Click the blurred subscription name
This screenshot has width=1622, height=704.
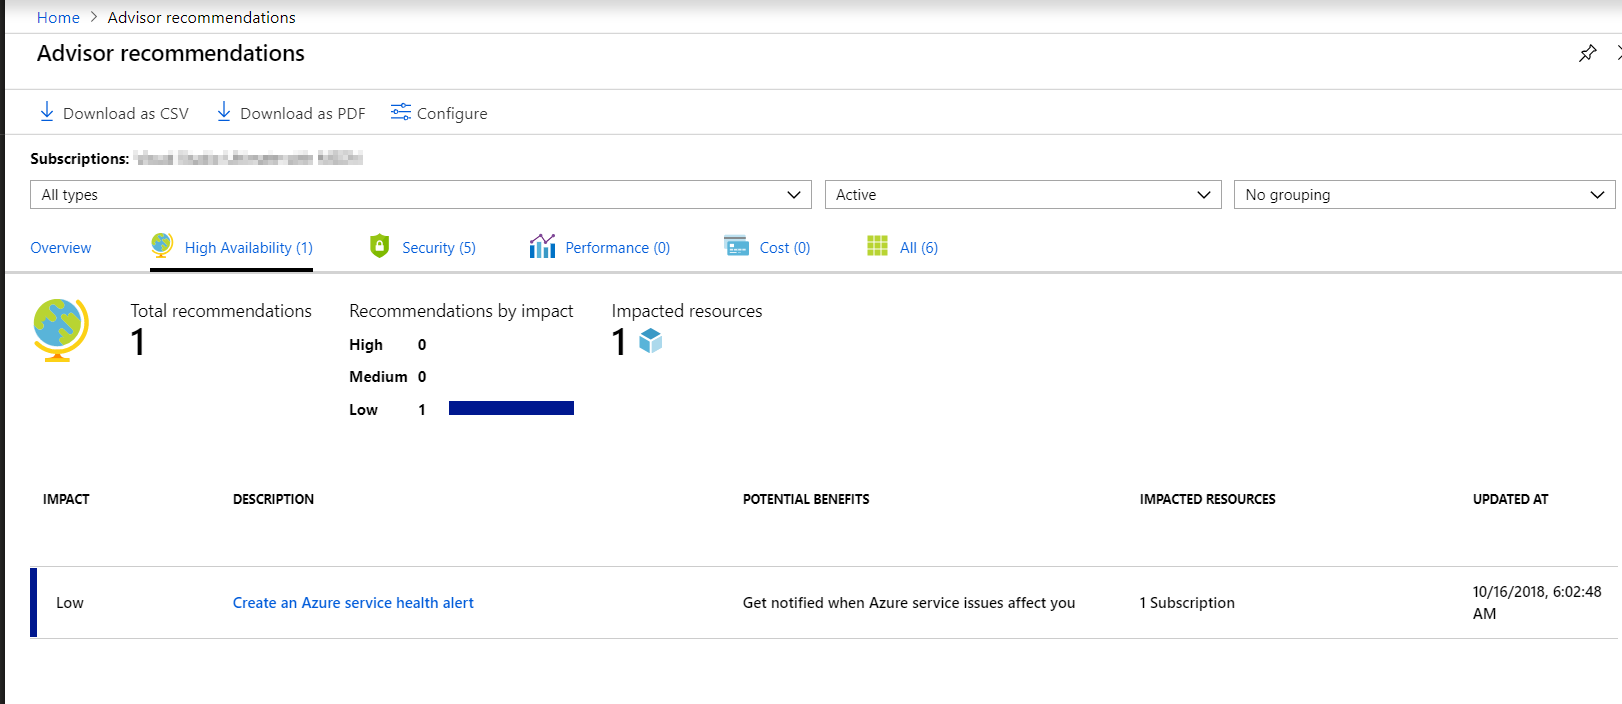click(x=248, y=158)
